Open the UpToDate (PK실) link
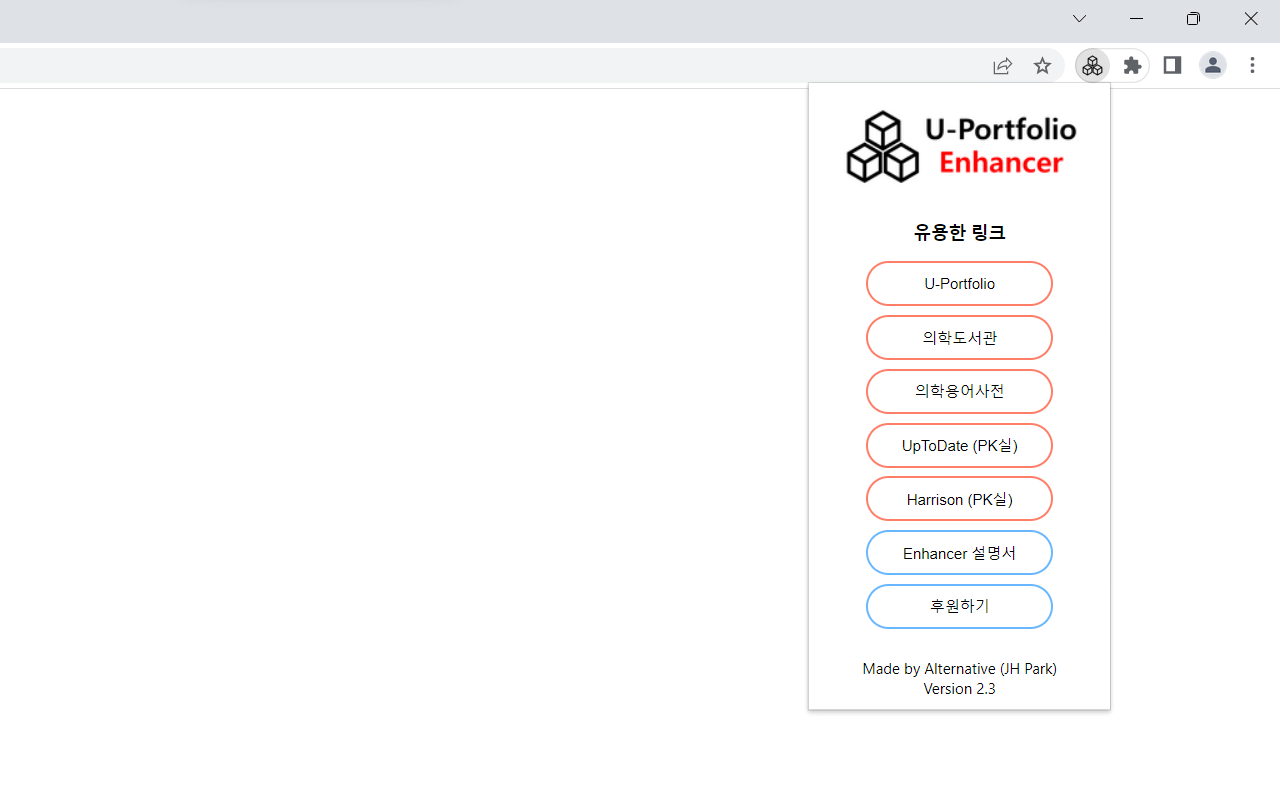1280x800 pixels. click(959, 446)
